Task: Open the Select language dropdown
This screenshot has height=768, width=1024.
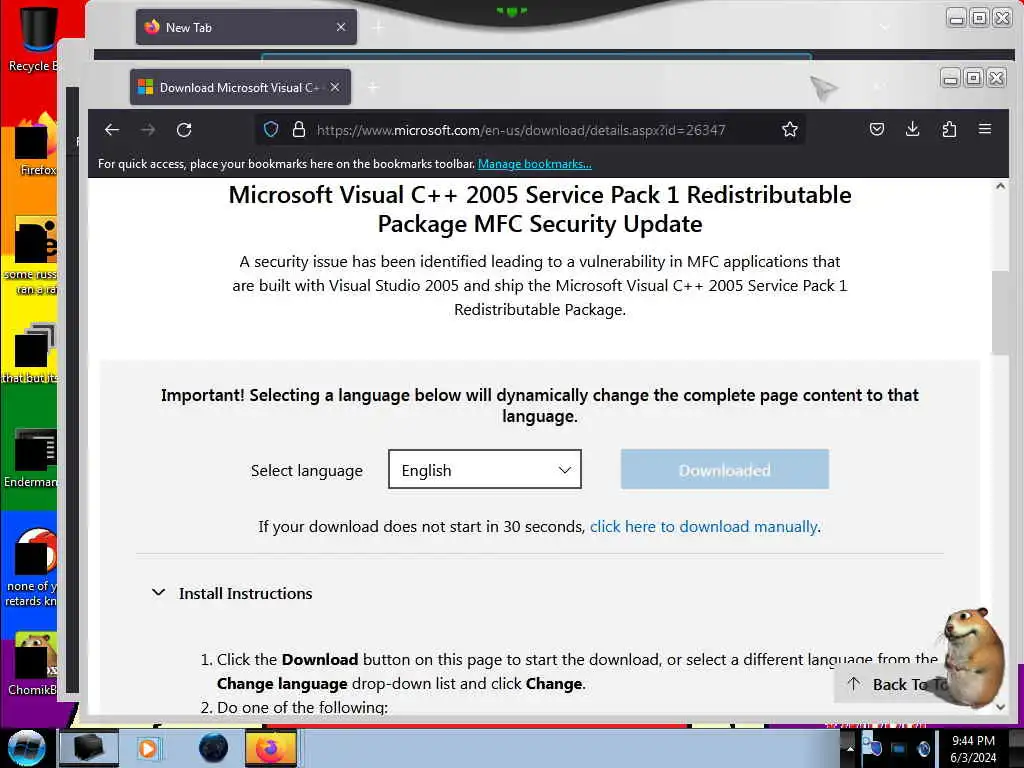Action: coord(485,470)
